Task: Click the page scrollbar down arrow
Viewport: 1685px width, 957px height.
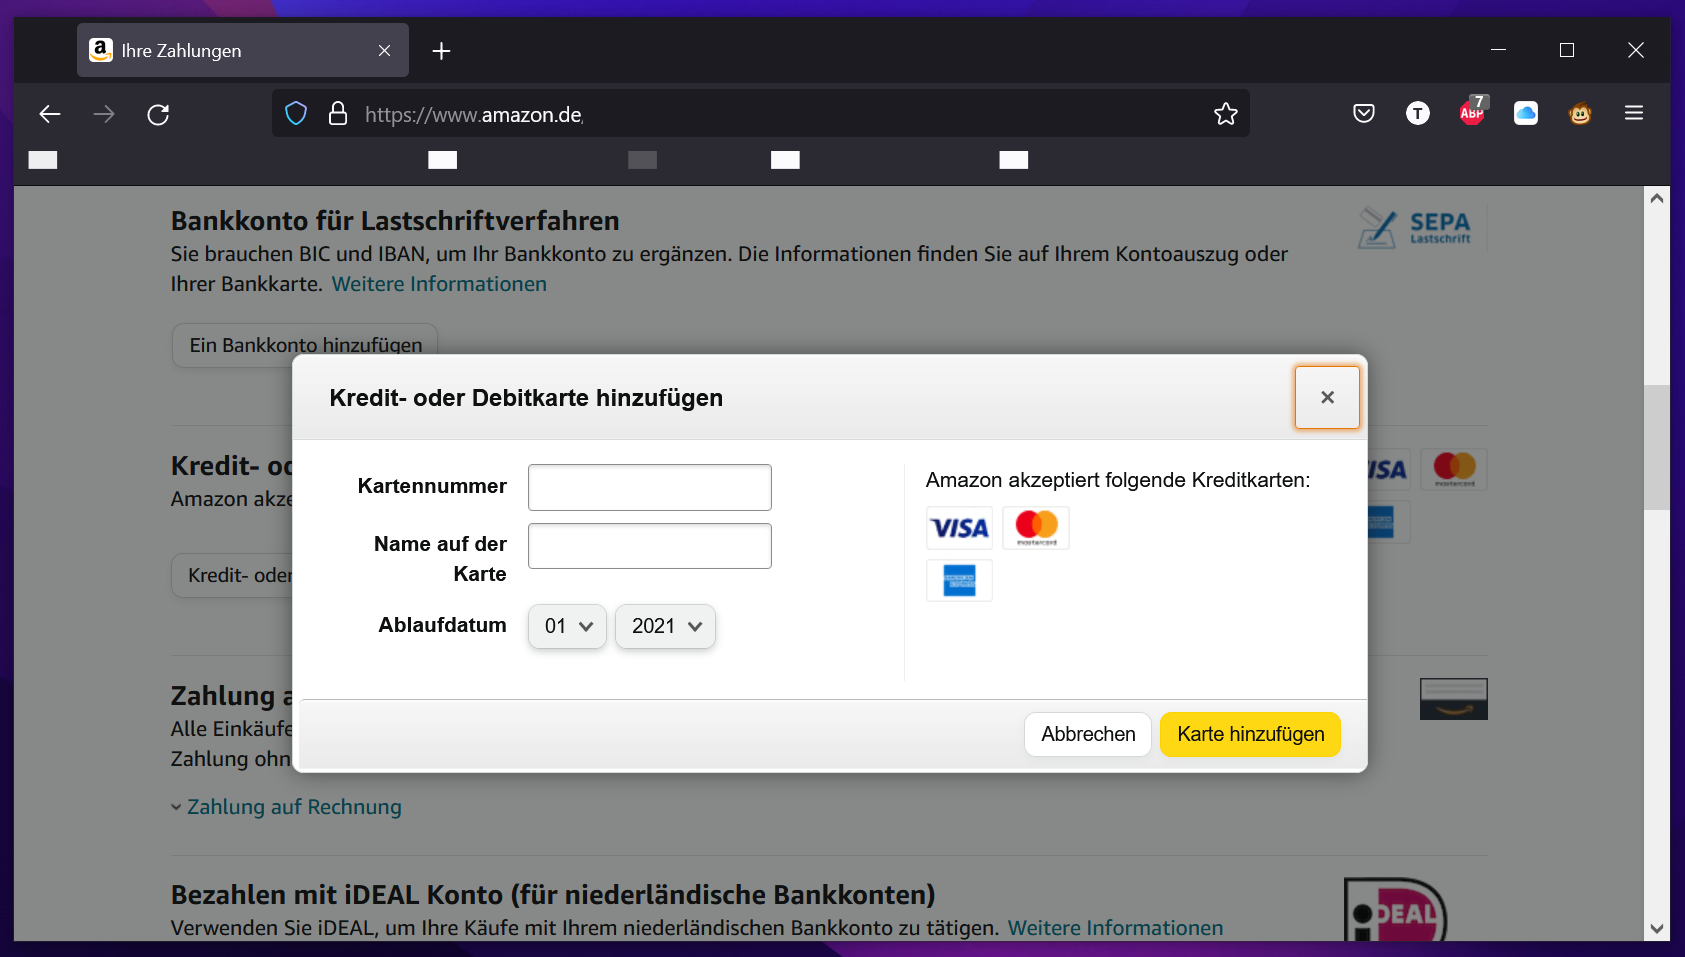Action: (1657, 928)
